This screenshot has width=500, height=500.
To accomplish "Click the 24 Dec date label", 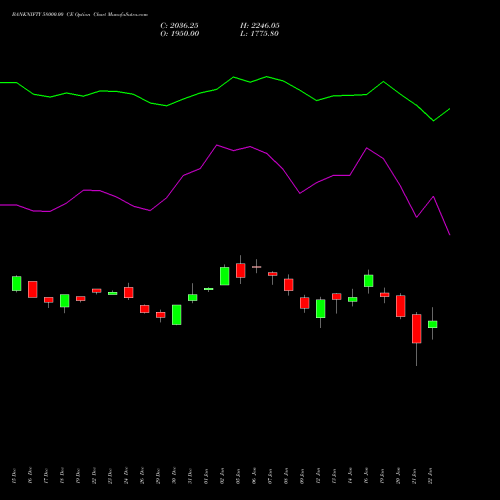I will tap(126, 476).
